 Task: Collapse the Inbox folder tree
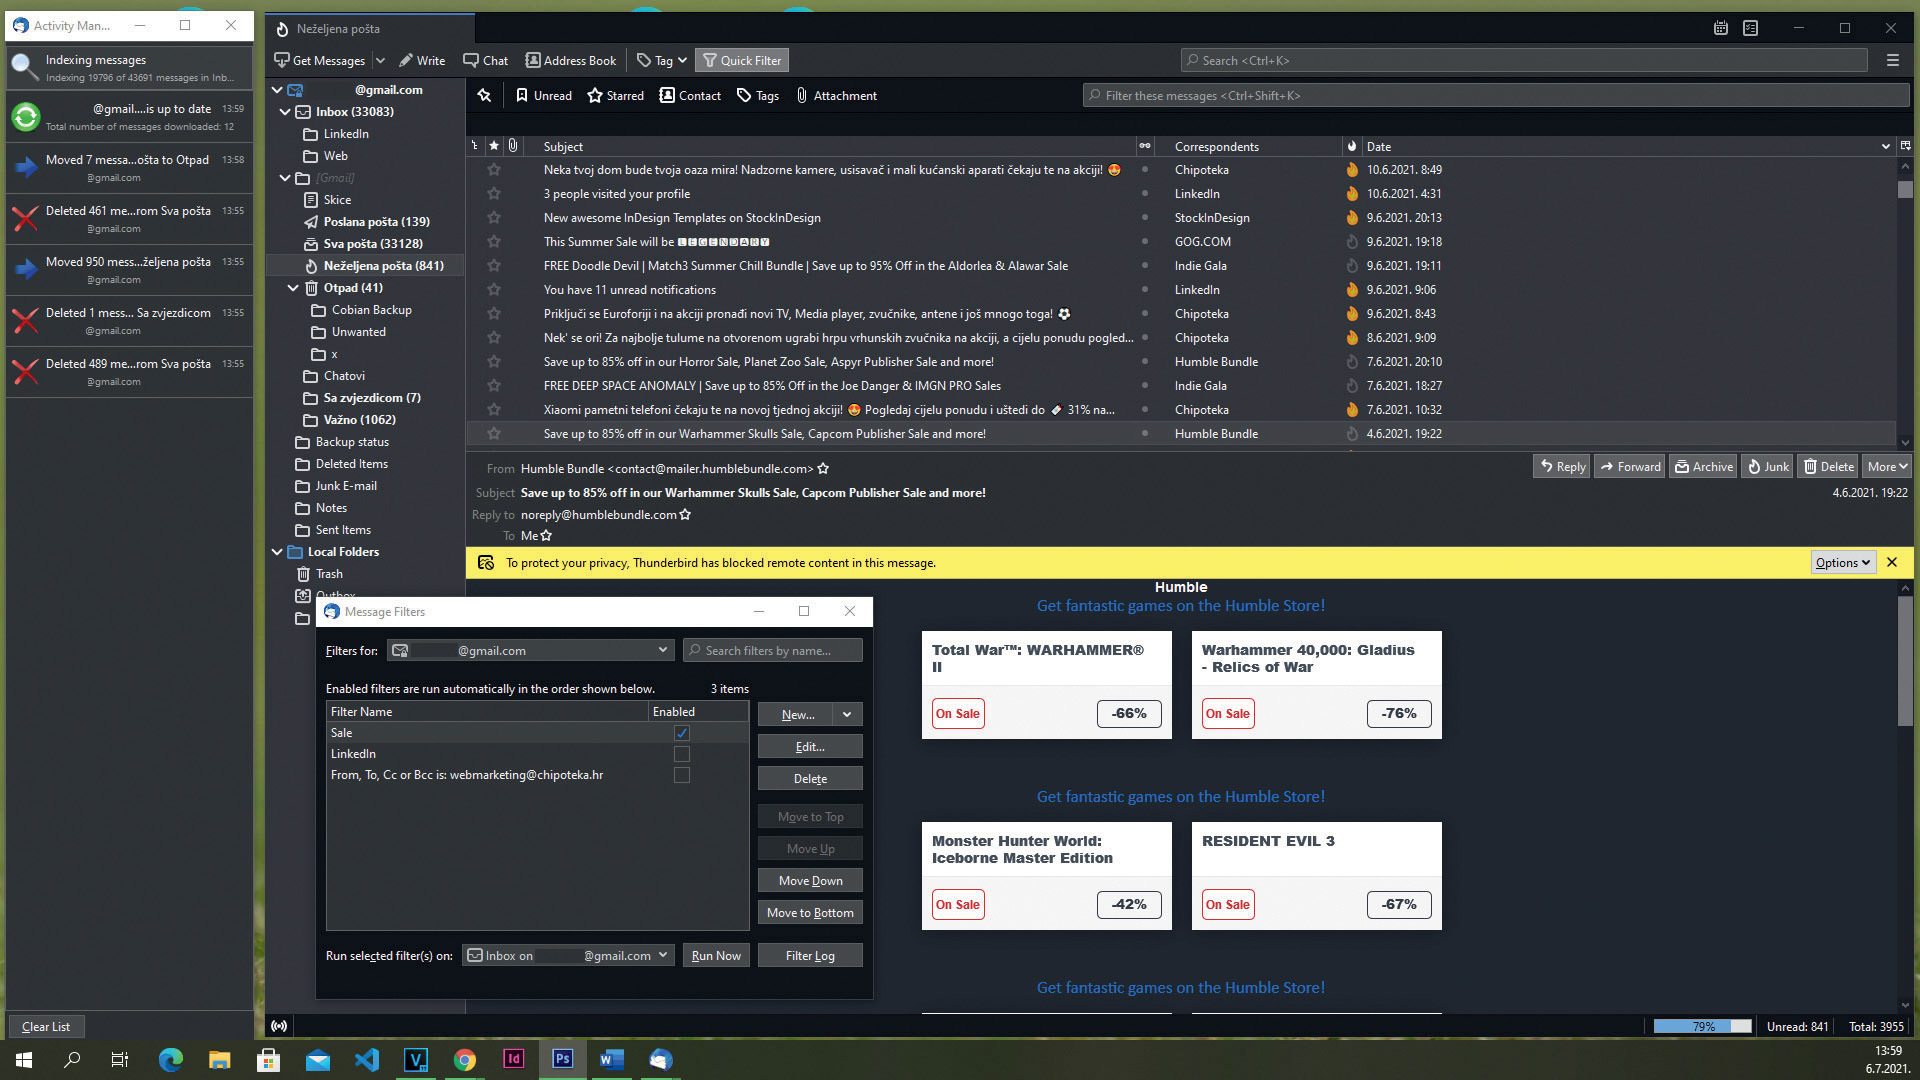(x=285, y=112)
